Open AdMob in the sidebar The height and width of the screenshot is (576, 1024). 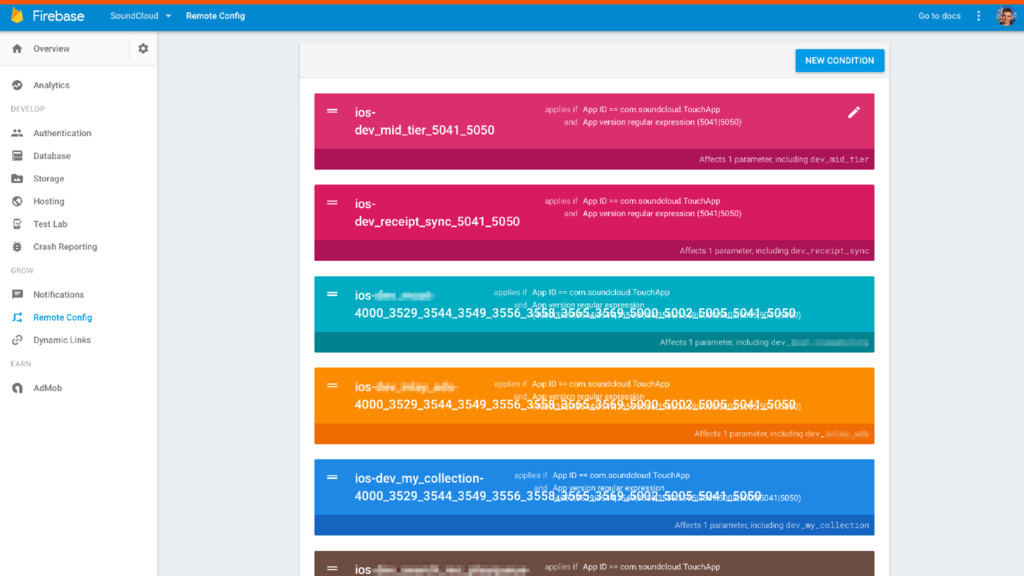pos(48,388)
